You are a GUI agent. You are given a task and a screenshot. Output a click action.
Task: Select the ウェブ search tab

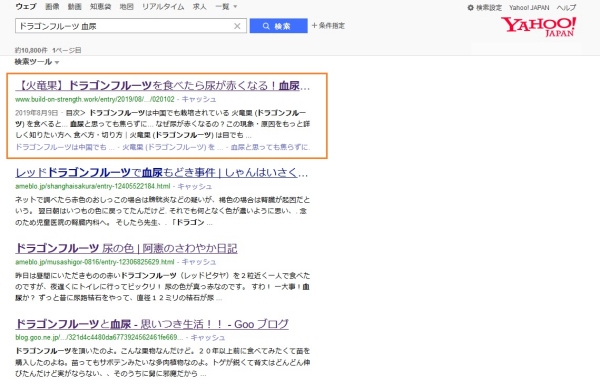tap(26, 7)
